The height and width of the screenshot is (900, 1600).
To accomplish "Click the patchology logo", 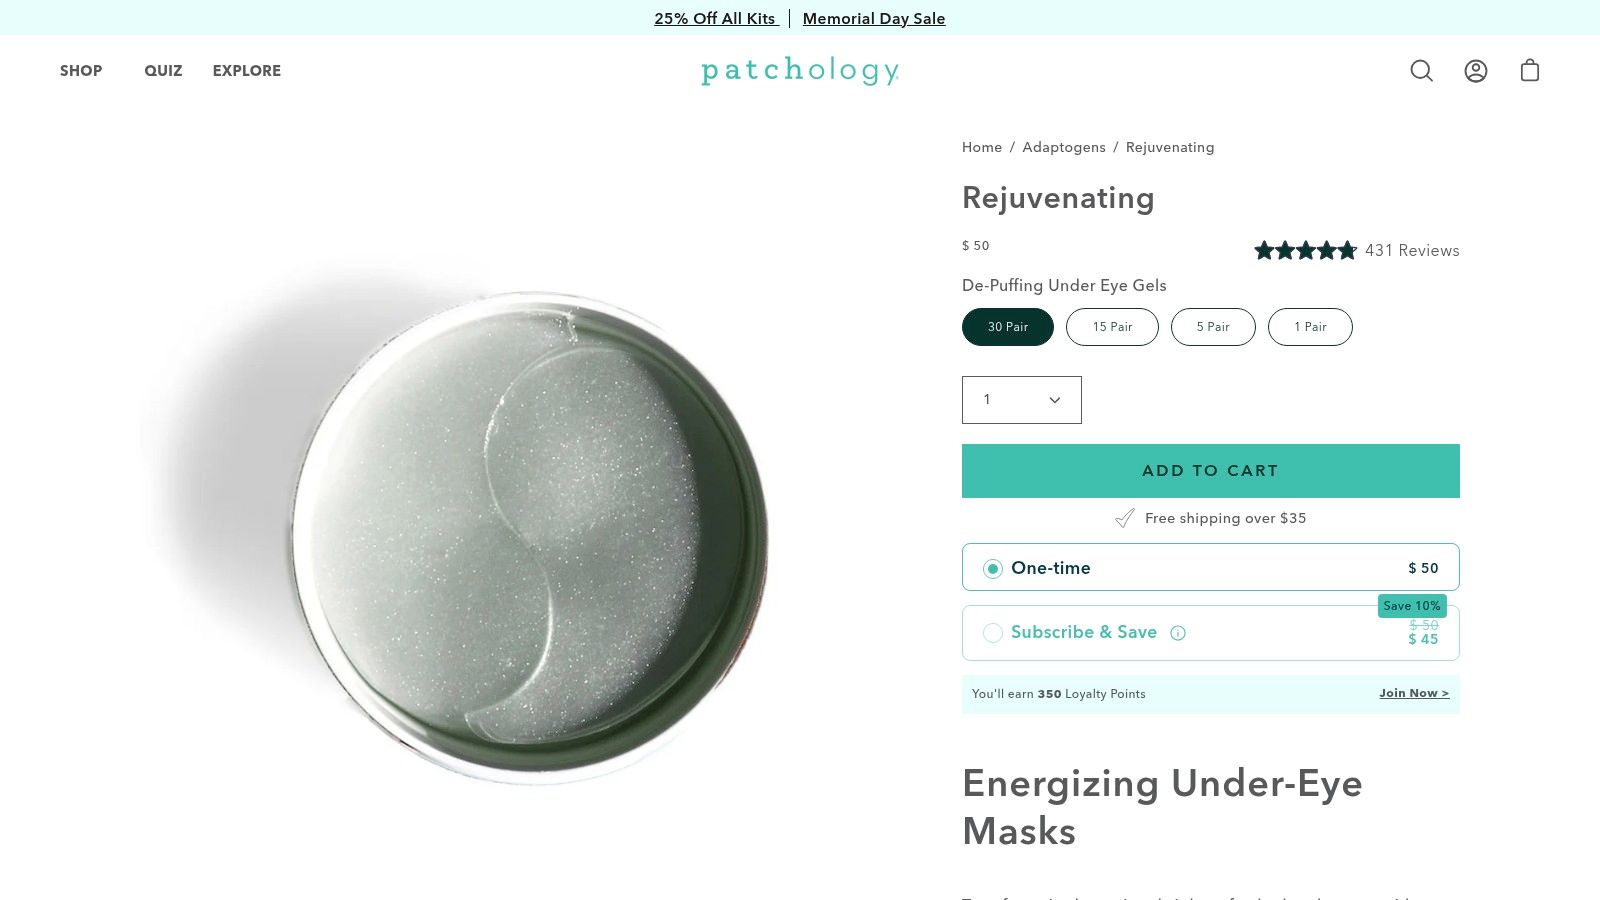I will pos(800,70).
